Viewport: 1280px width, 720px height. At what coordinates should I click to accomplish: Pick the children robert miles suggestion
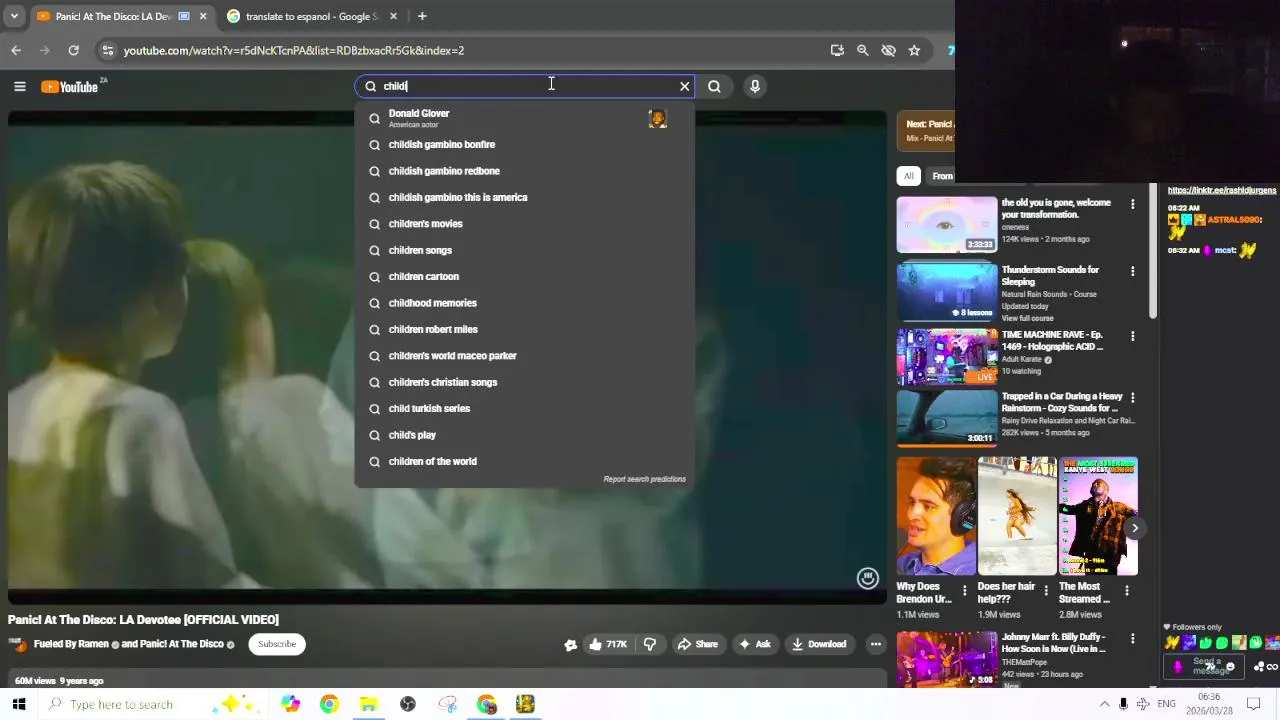pyautogui.click(x=524, y=329)
